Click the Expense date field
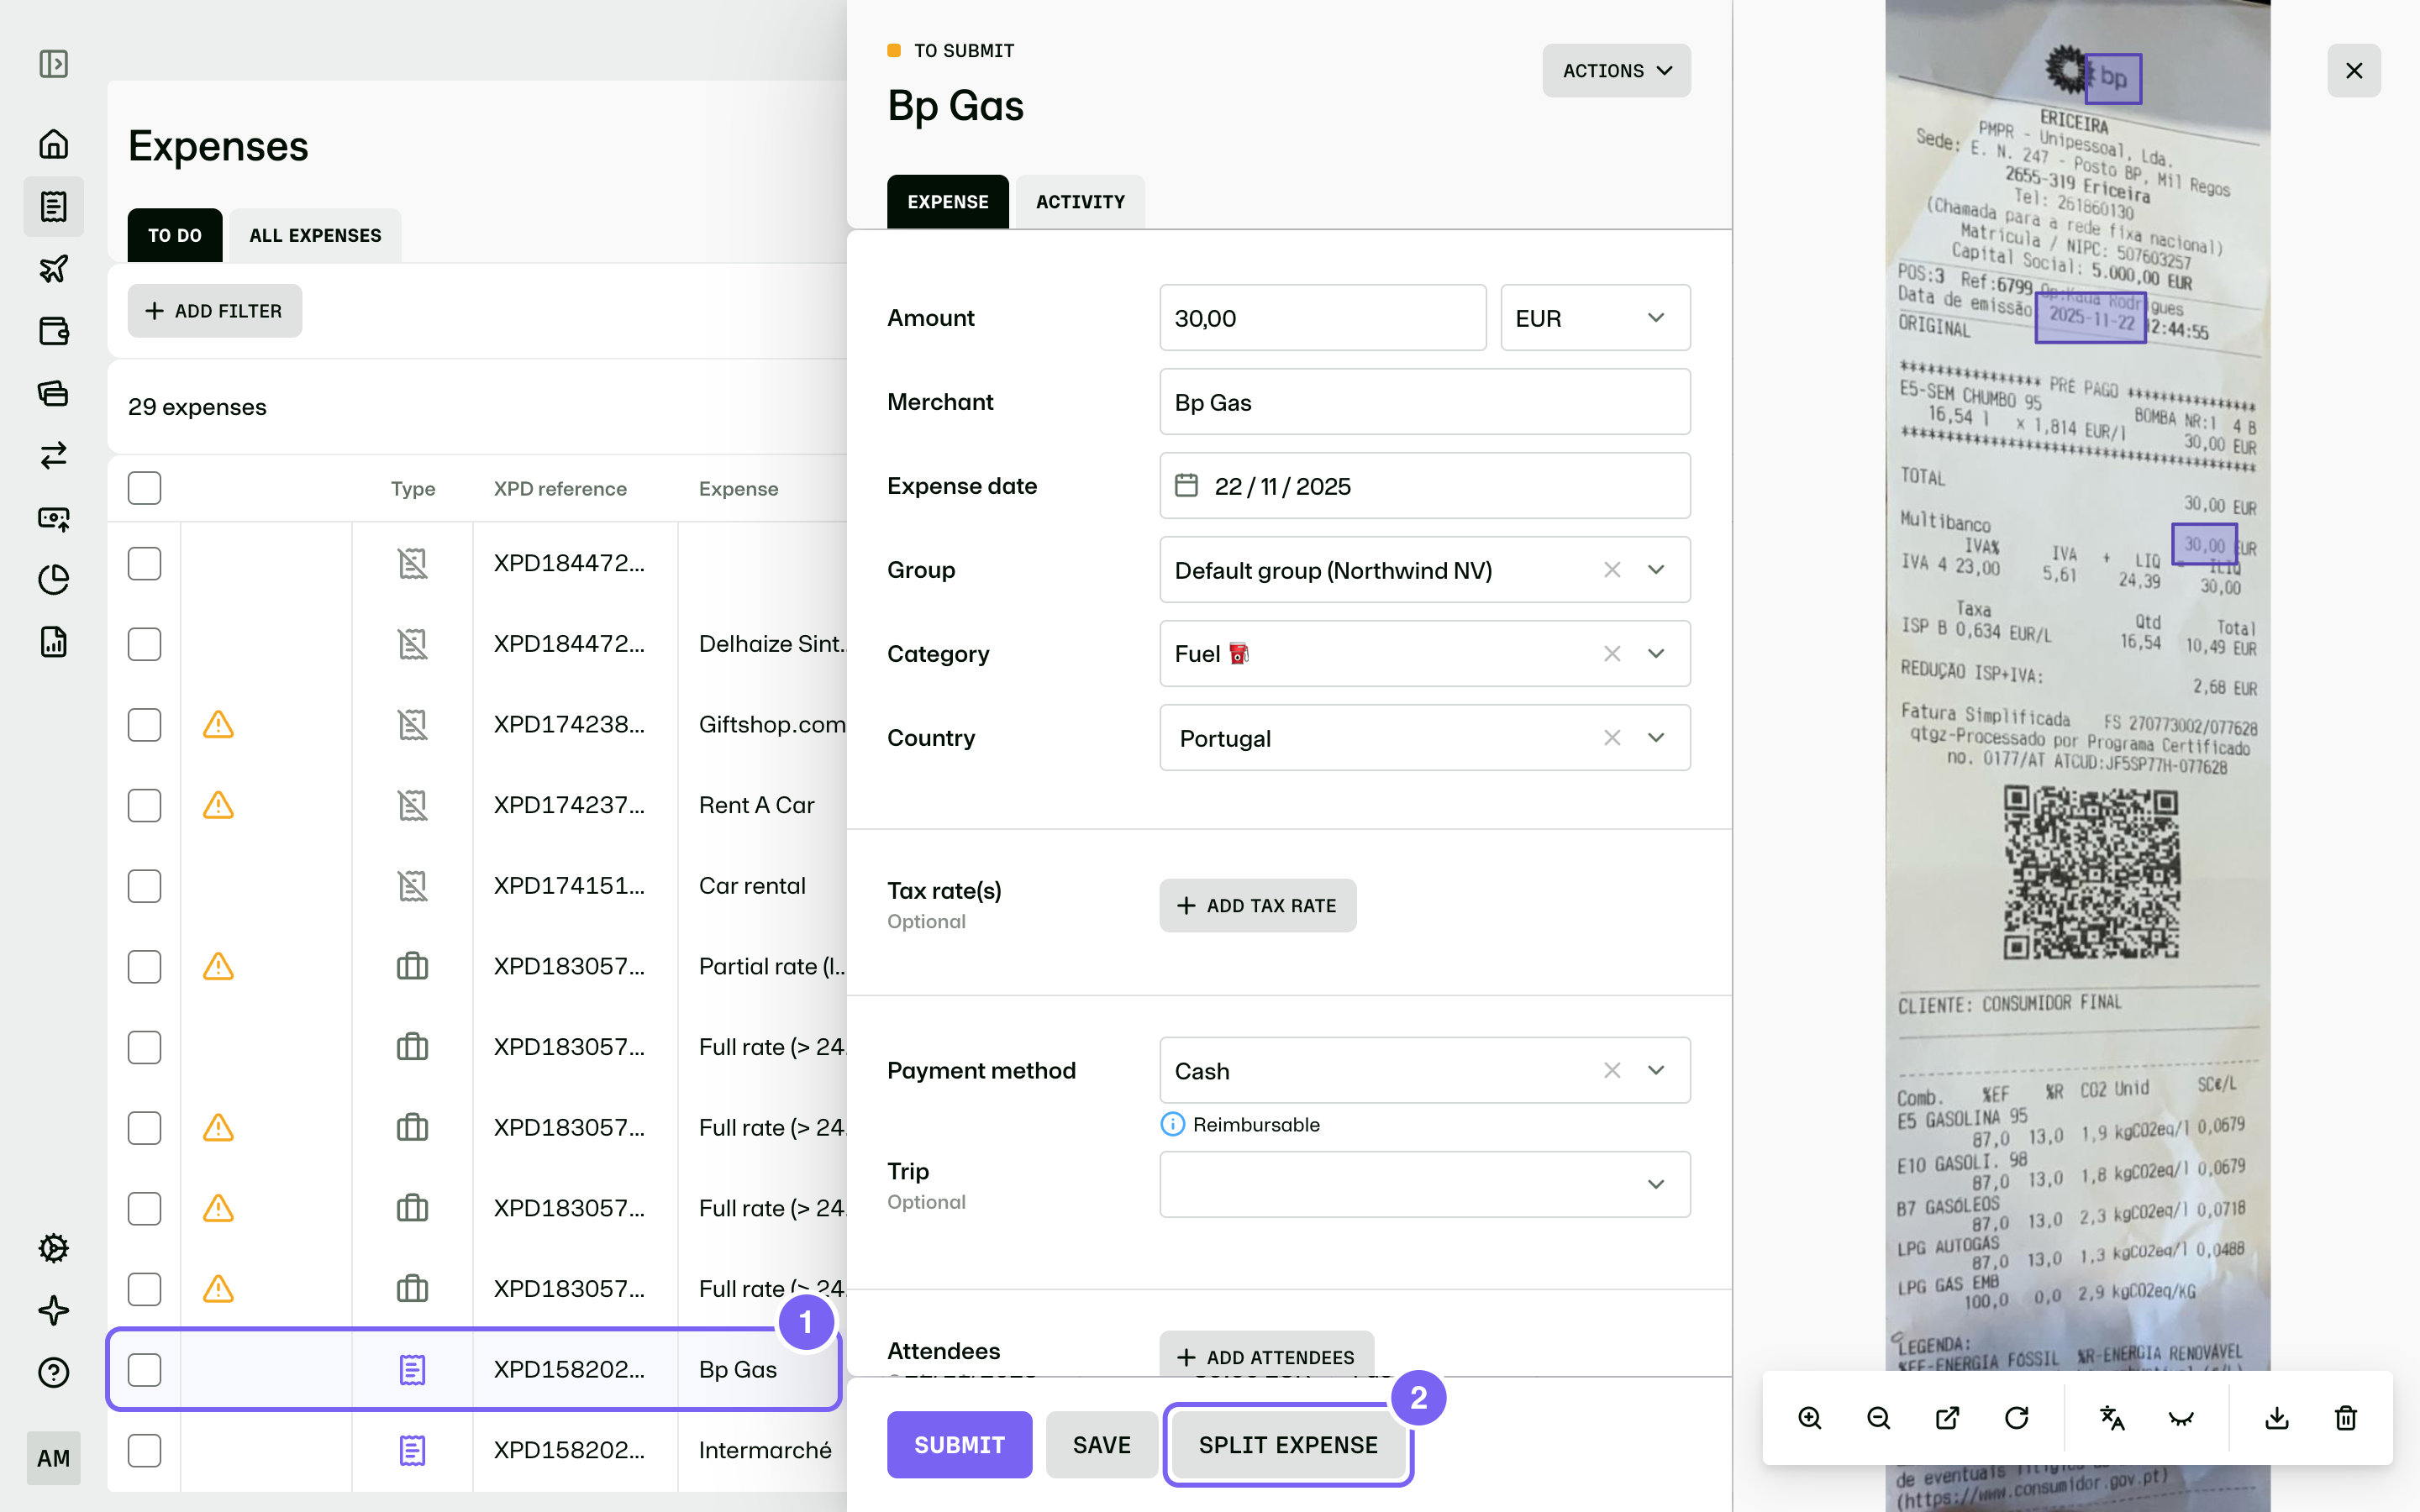Image resolution: width=2420 pixels, height=1512 pixels. click(1425, 486)
